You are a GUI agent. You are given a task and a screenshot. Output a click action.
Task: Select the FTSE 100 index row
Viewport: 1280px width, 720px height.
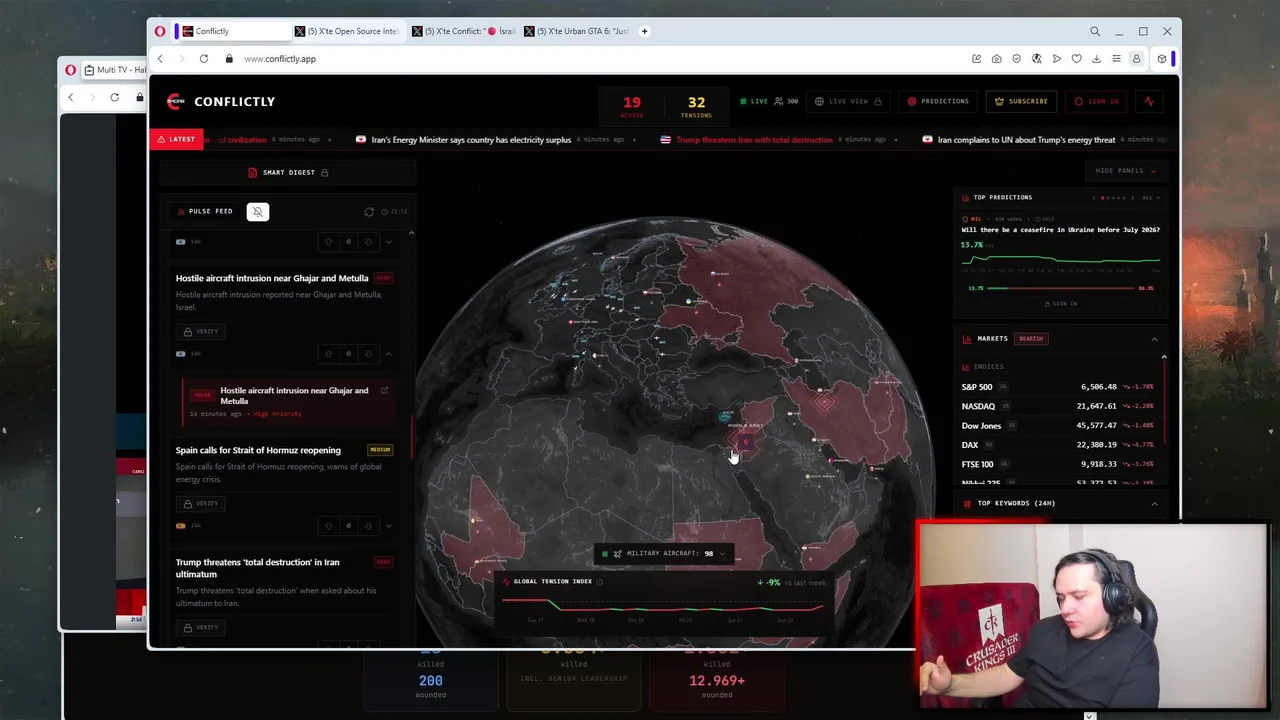click(1057, 464)
